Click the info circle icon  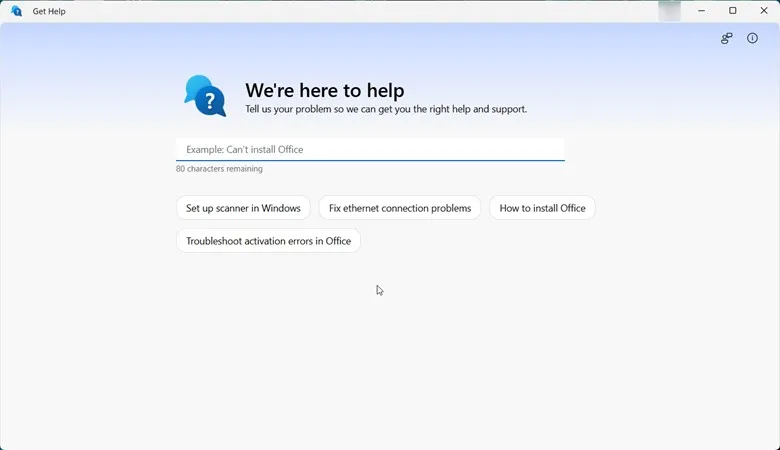[x=752, y=38]
